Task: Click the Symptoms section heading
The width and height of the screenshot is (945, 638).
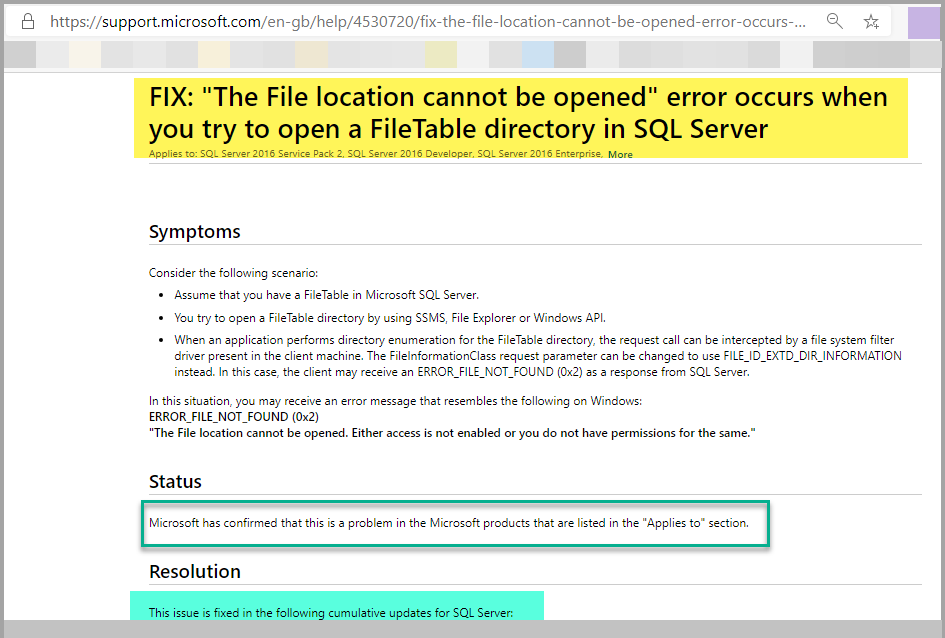Action: pos(195,231)
